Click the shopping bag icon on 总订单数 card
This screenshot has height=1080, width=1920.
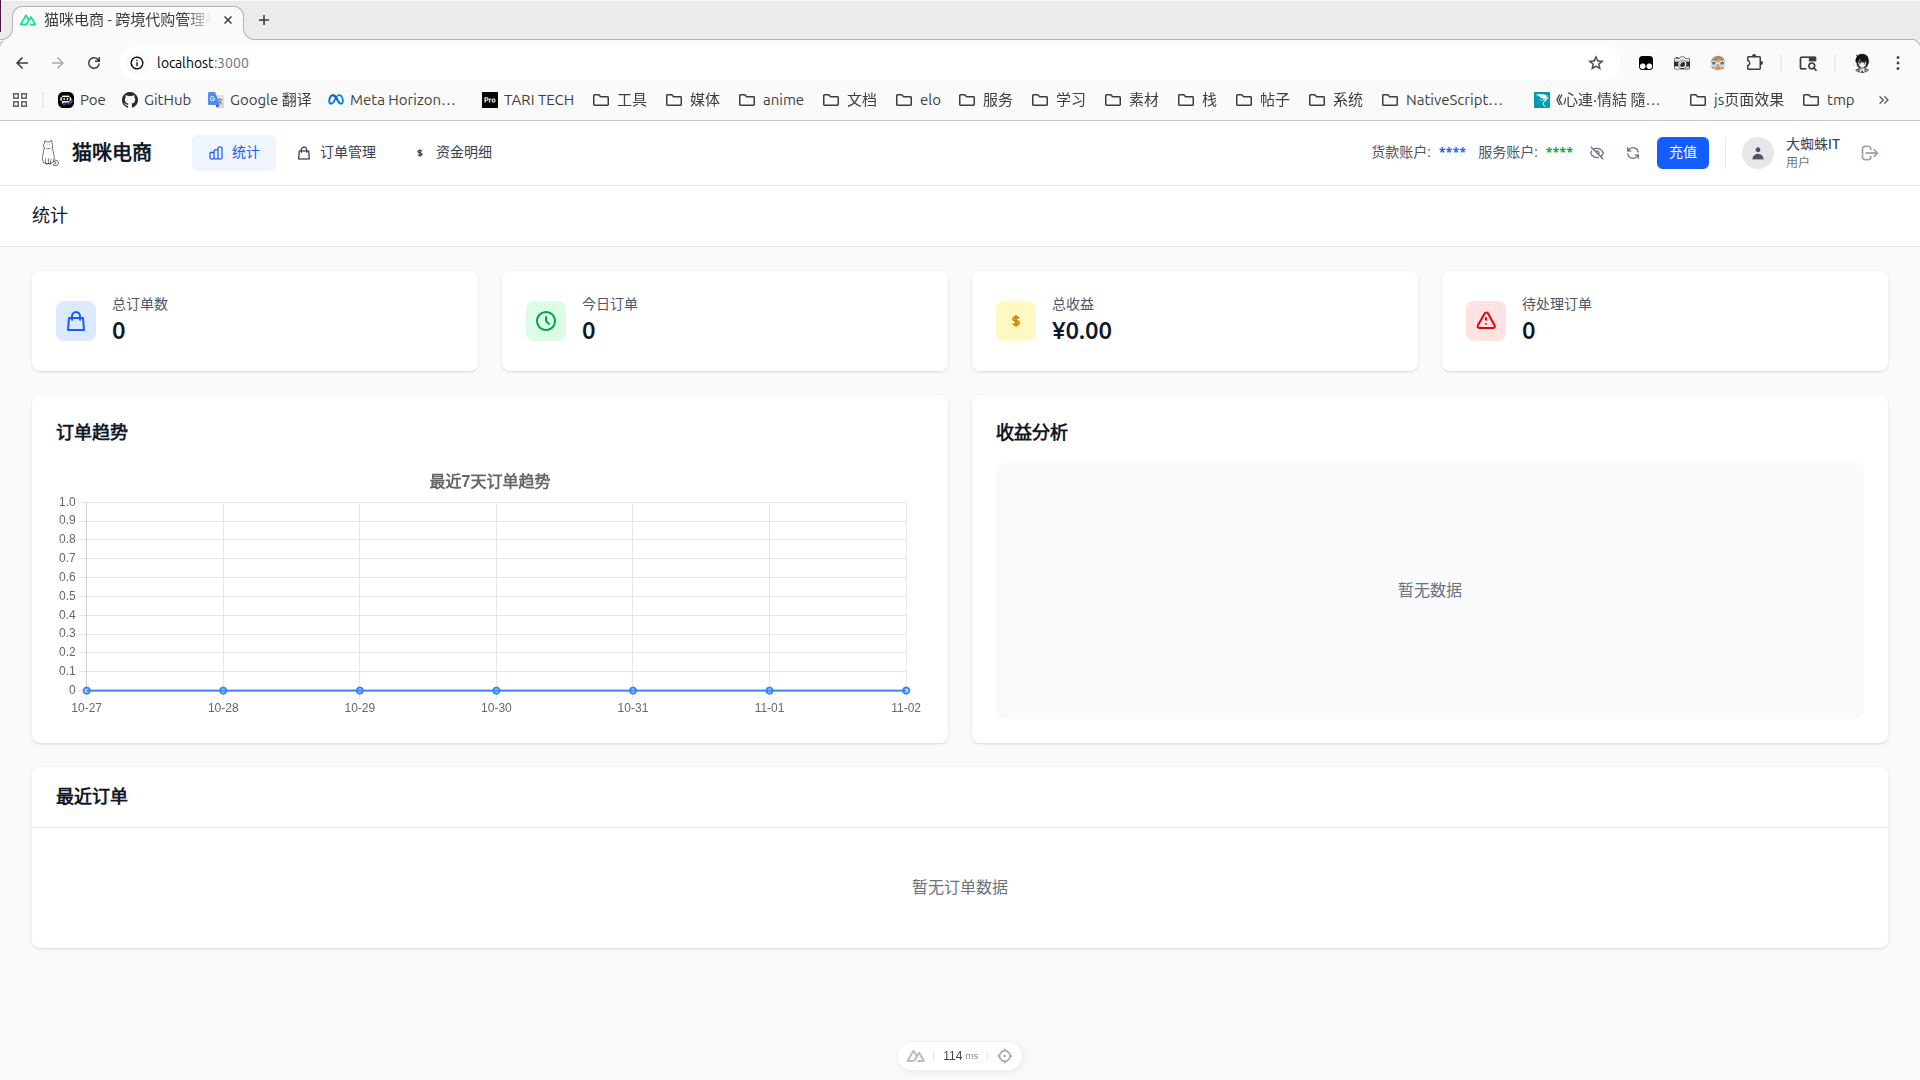[76, 321]
